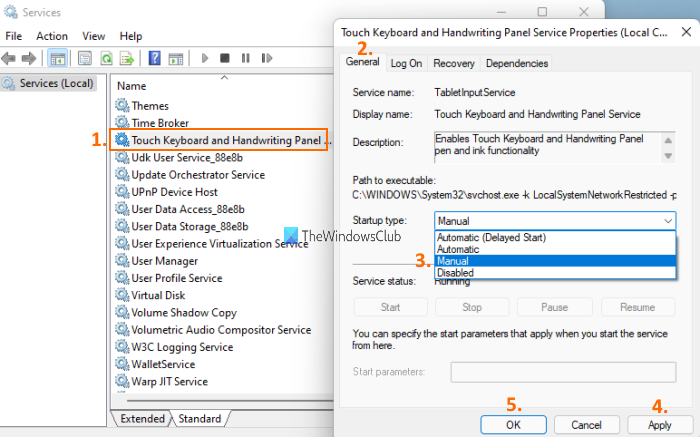Select W3C Logging Service row
The width and height of the screenshot is (700, 437).
[175, 347]
